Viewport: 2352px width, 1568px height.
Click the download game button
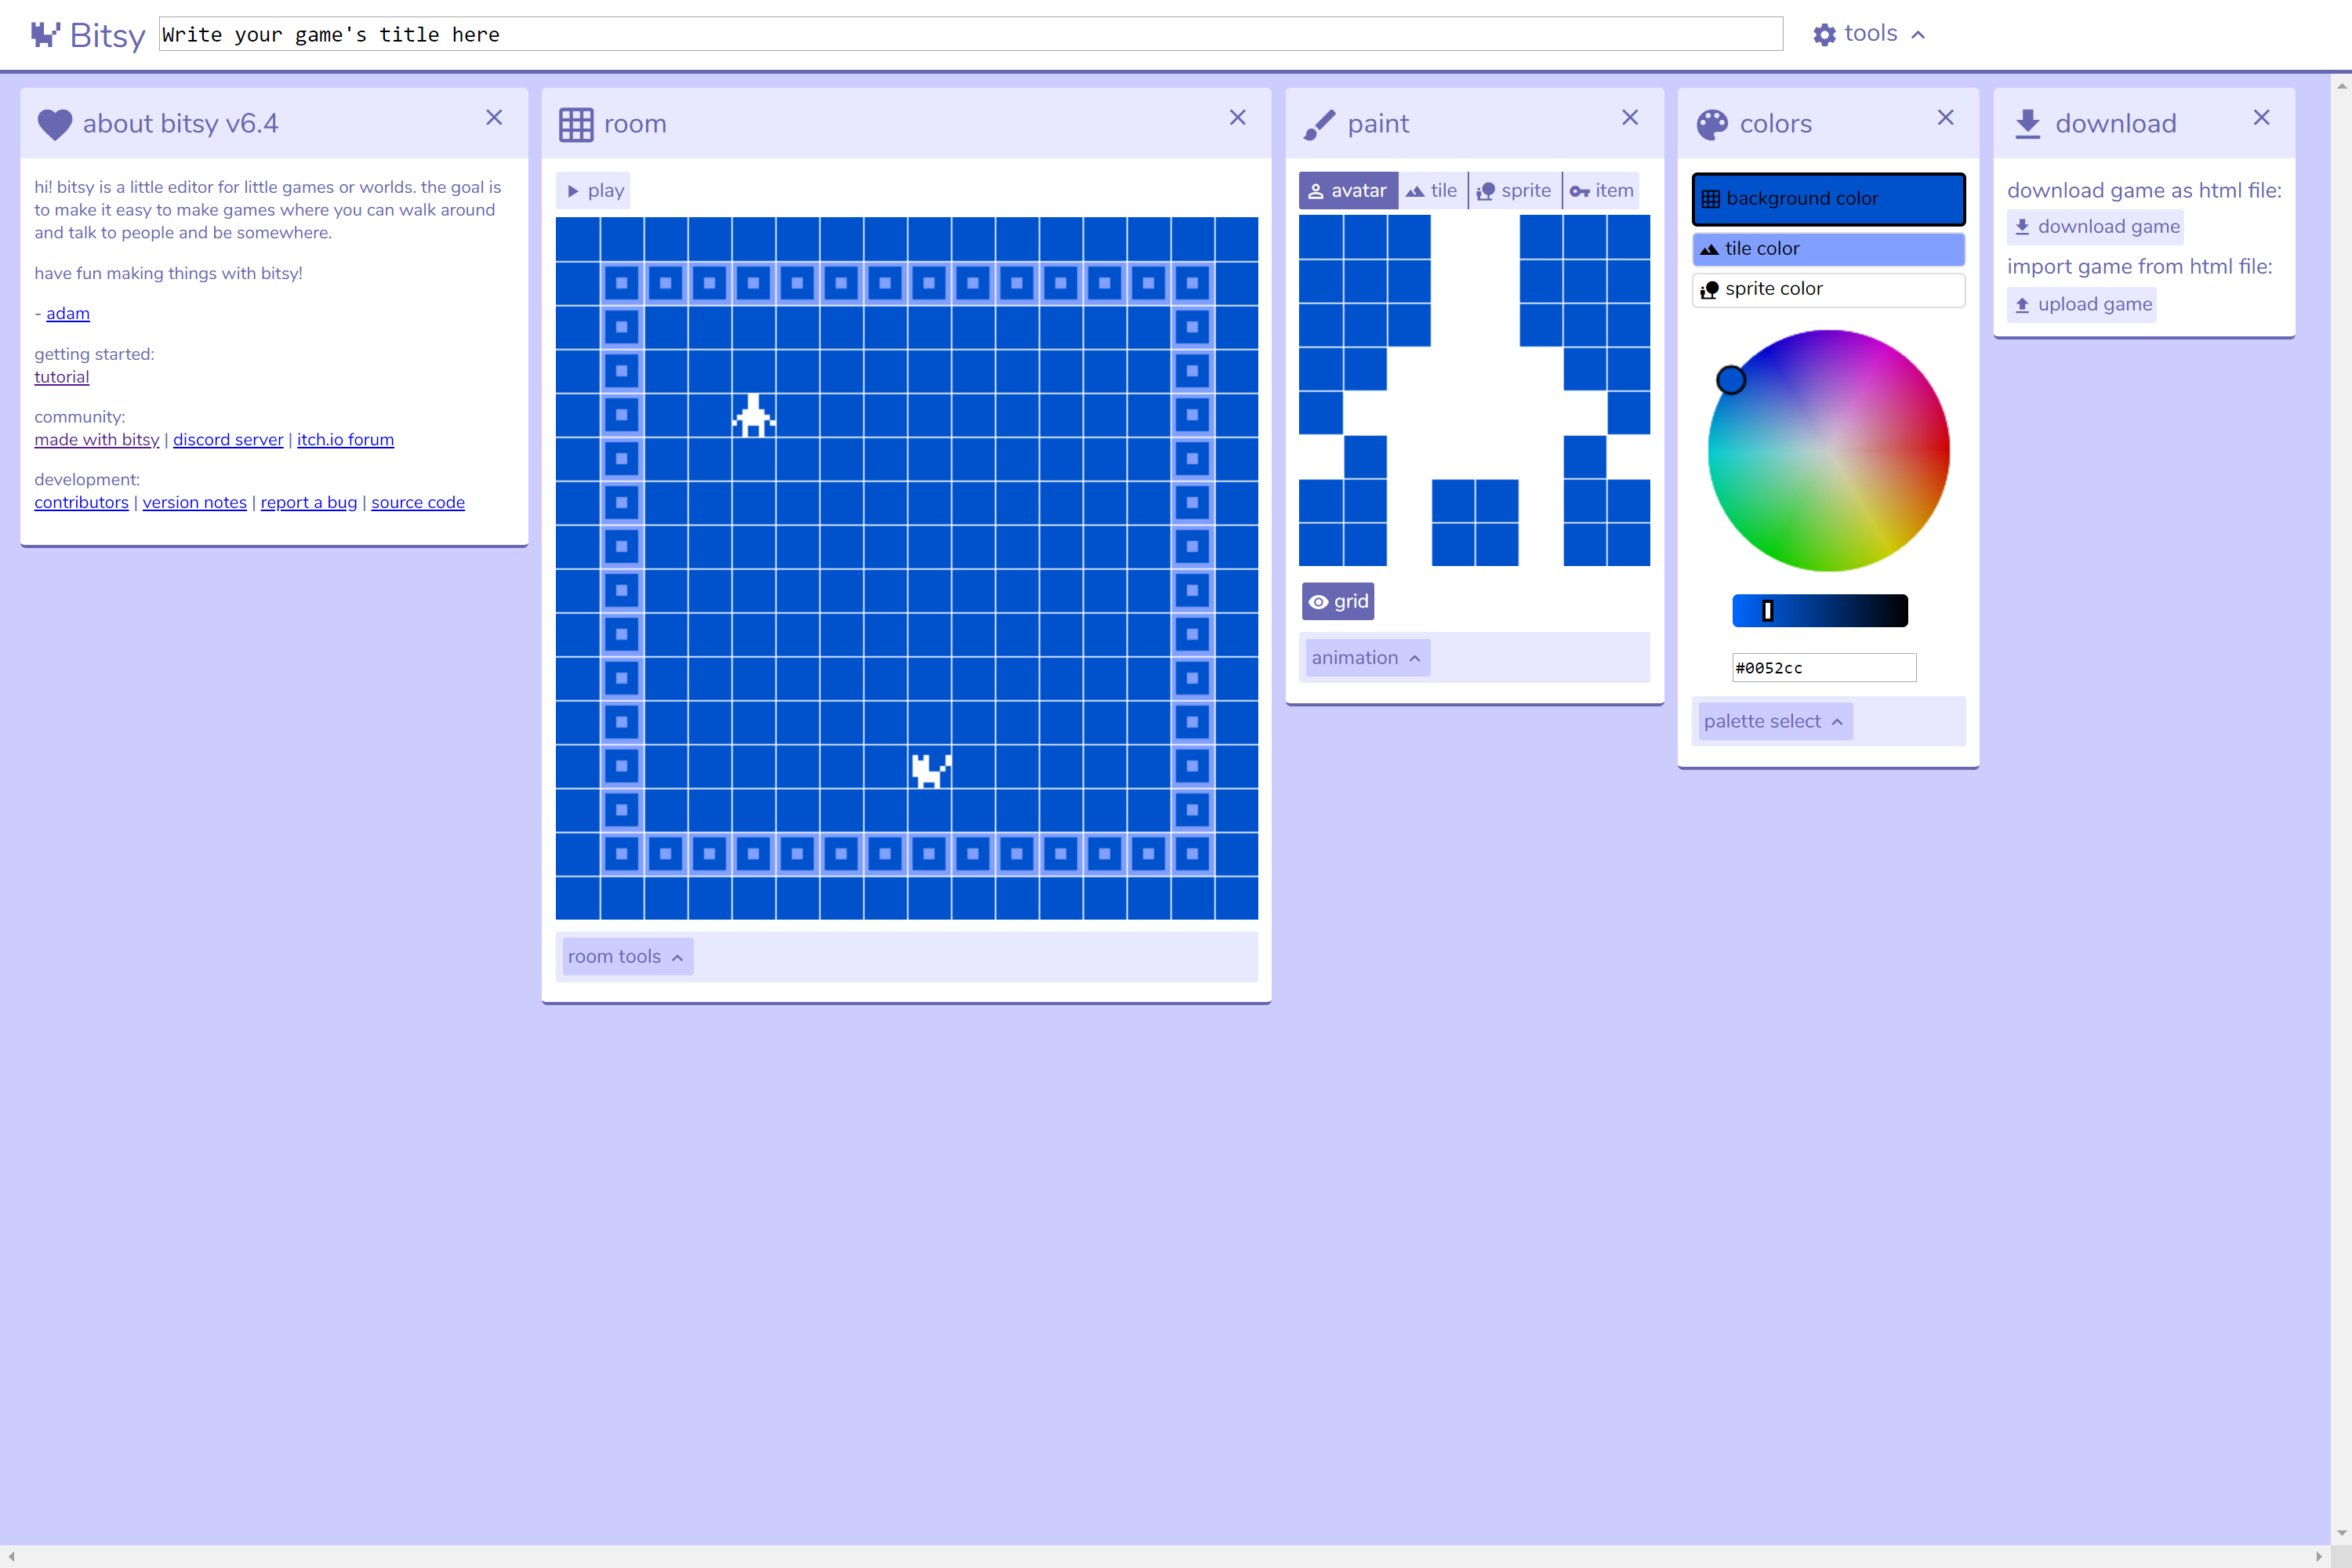pos(2095,226)
